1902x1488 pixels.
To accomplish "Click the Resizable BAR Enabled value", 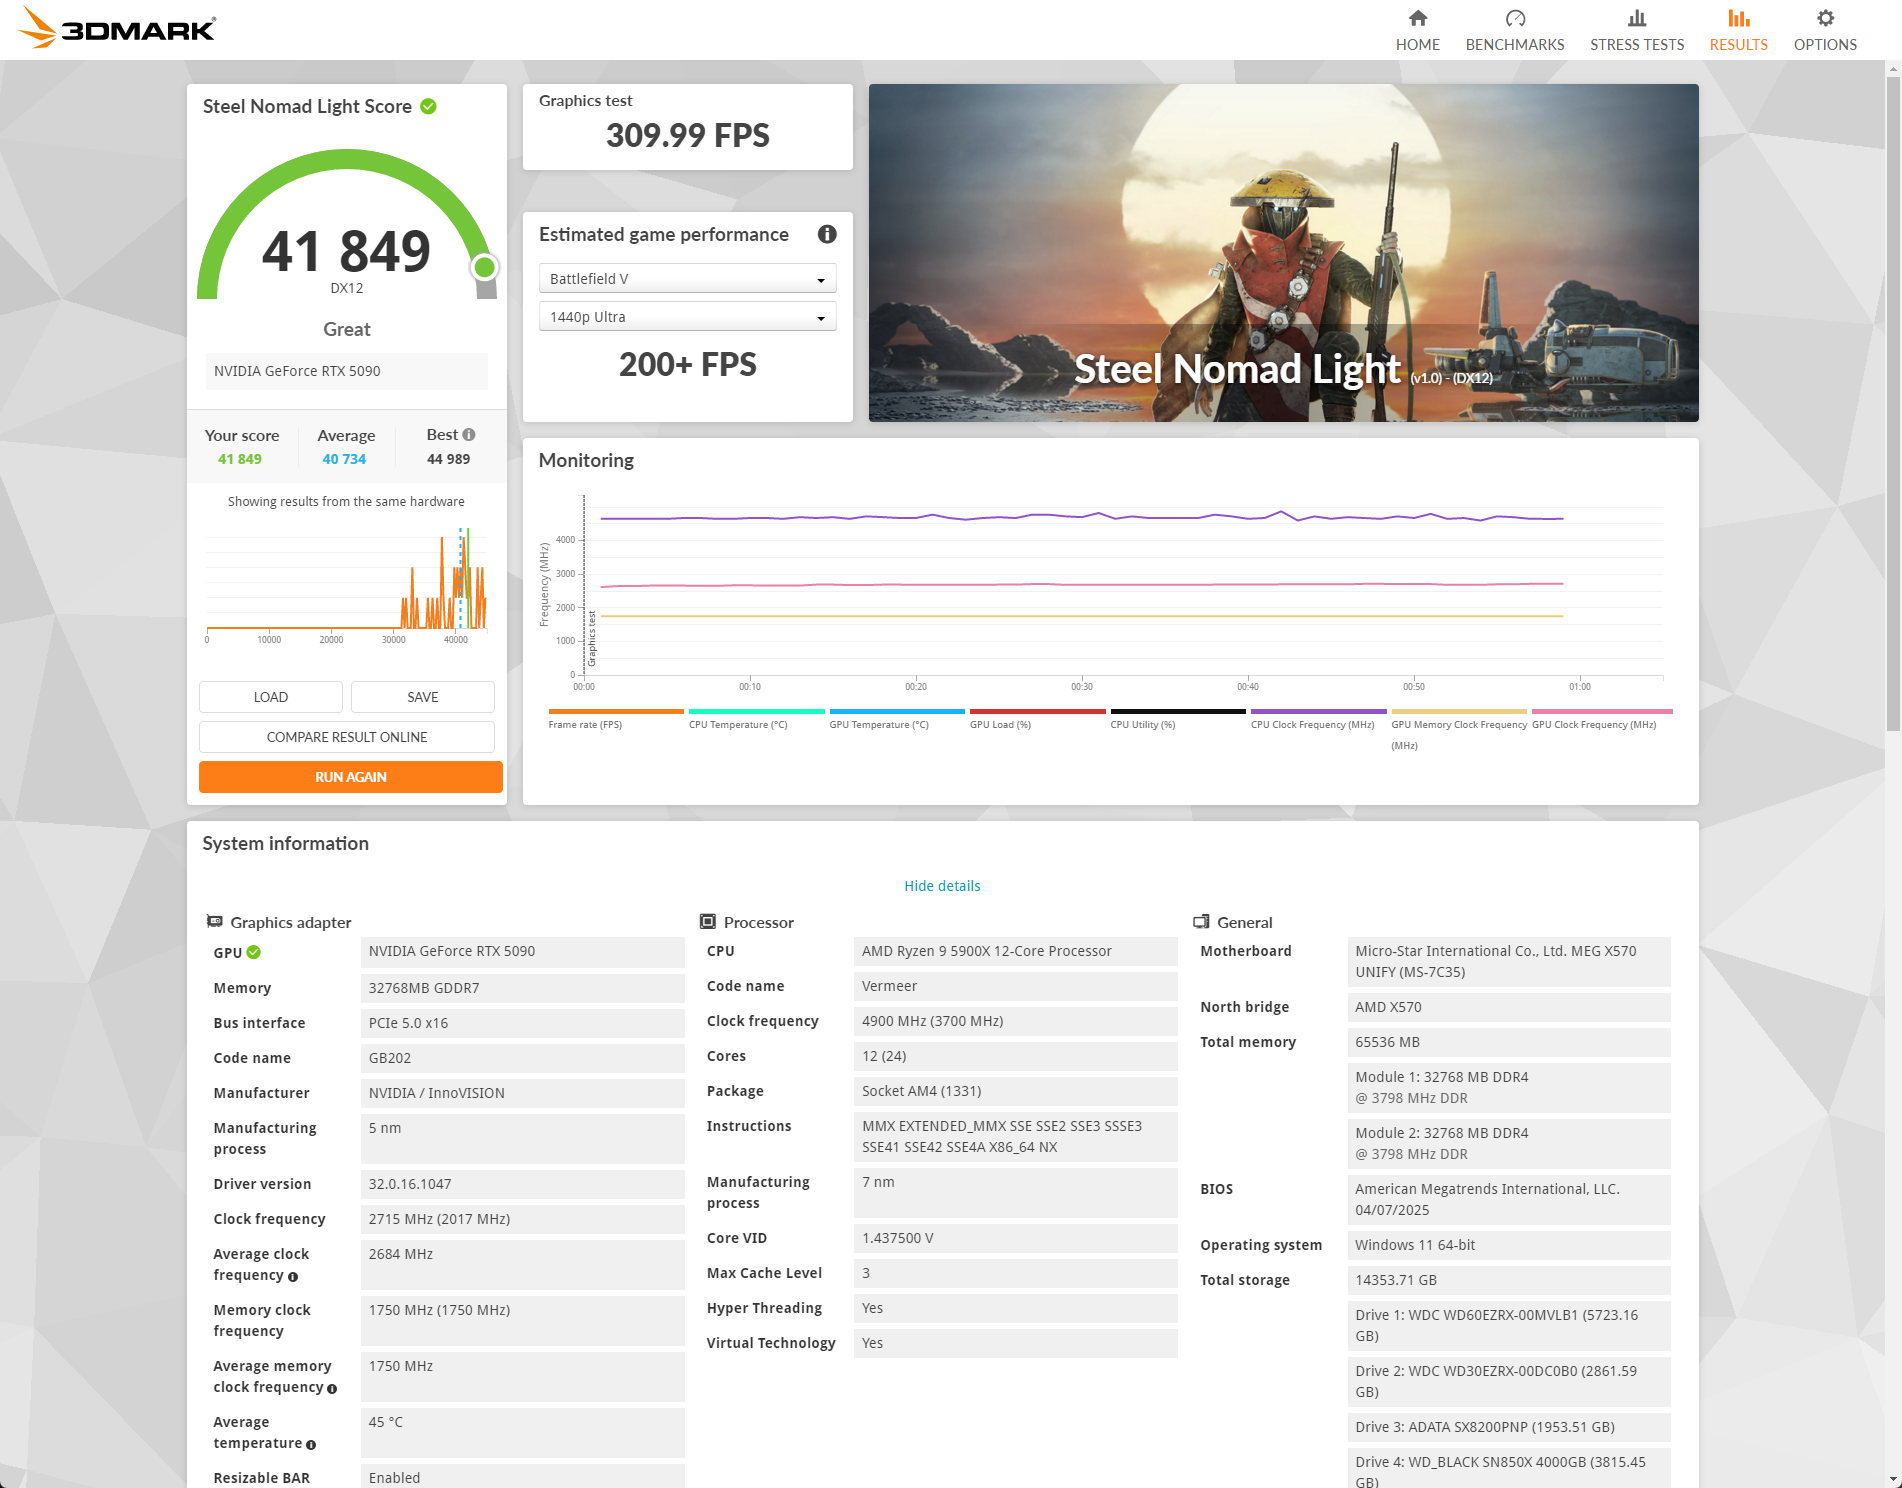I will [522, 1477].
